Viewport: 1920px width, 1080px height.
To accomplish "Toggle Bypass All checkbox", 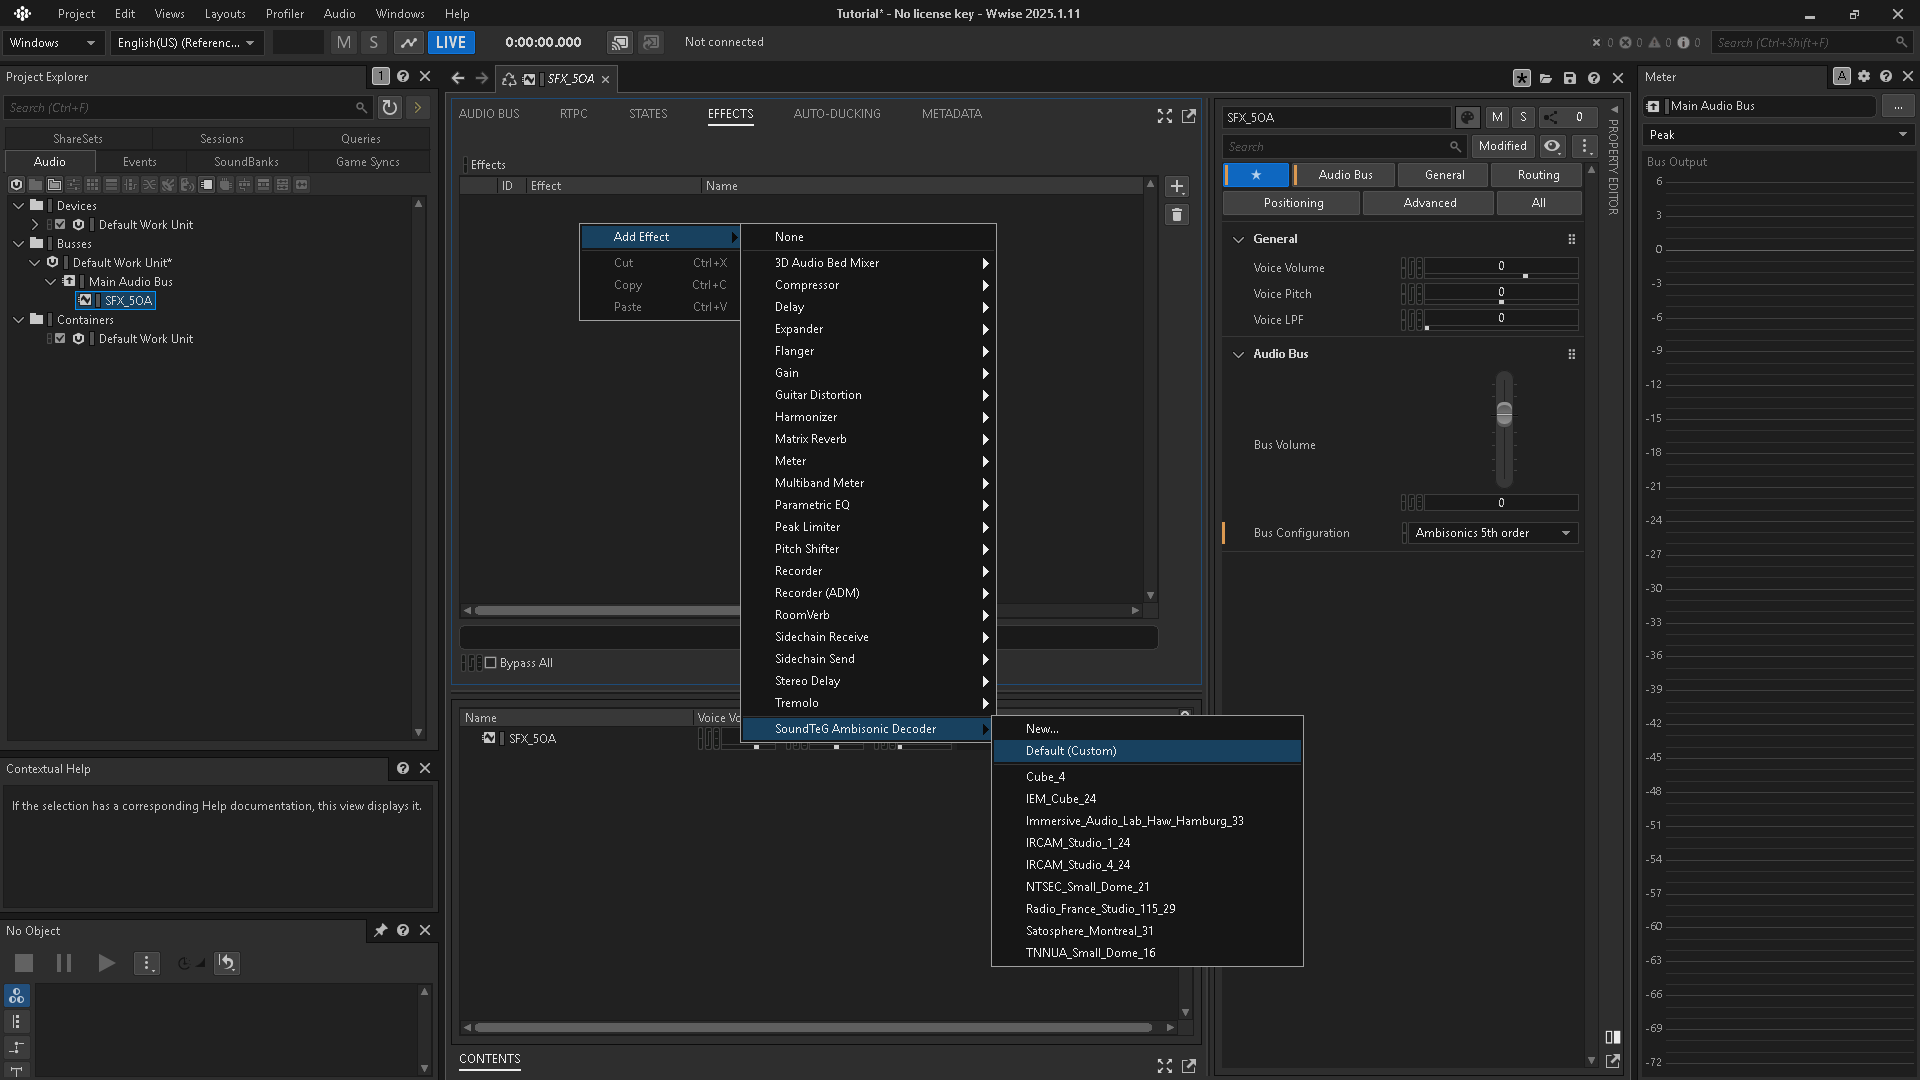I will coord(491,663).
